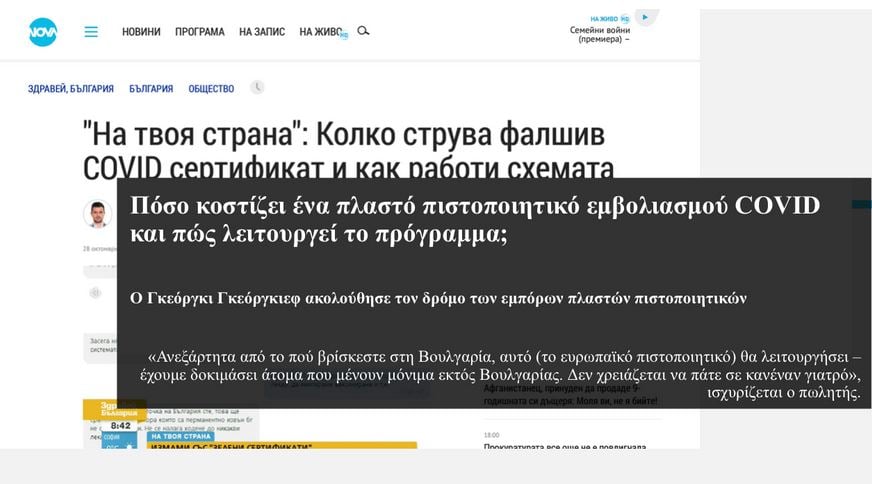872x484 pixels.
Task: Play the live stream button
Action: [x=646, y=17]
